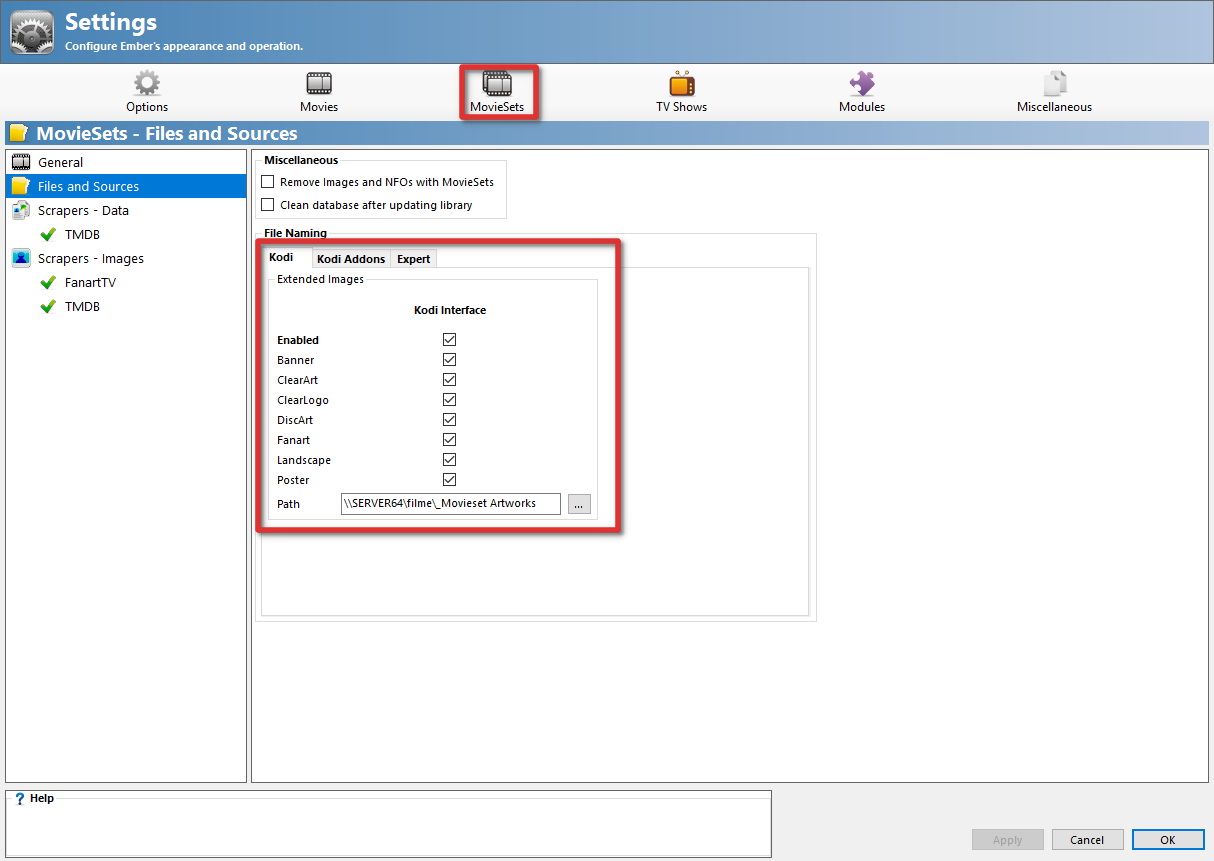1214x861 pixels.
Task: Uncheck the Enabled Kodi Interface checkbox
Action: point(450,340)
